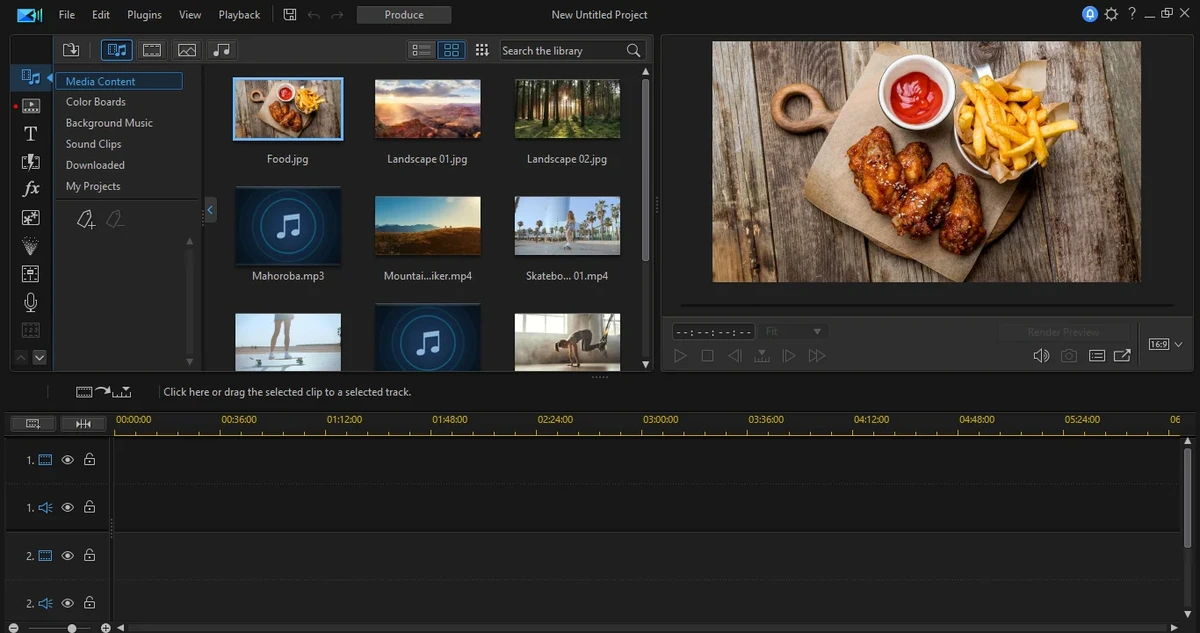Open the Title Room text icon

(31, 134)
